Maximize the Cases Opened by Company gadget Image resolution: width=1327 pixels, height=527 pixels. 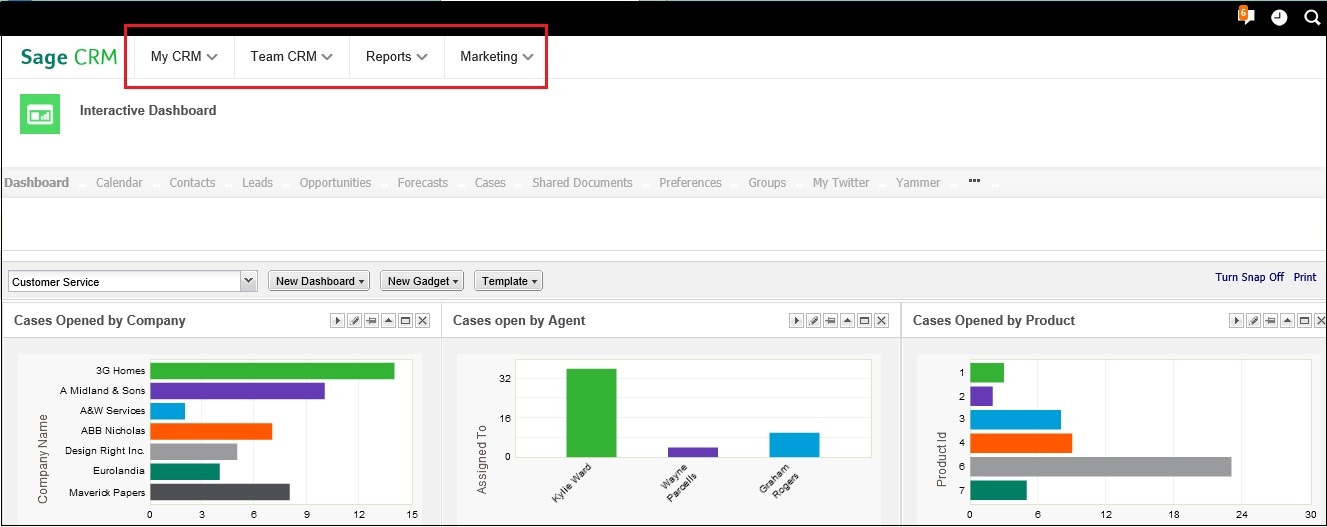(x=405, y=321)
